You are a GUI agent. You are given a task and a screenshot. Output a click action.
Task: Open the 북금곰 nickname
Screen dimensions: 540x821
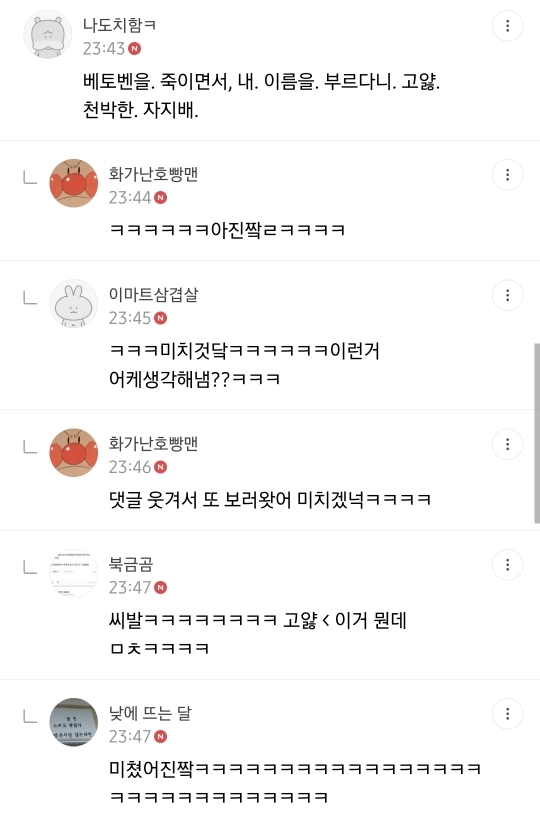pyautogui.click(x=131, y=564)
